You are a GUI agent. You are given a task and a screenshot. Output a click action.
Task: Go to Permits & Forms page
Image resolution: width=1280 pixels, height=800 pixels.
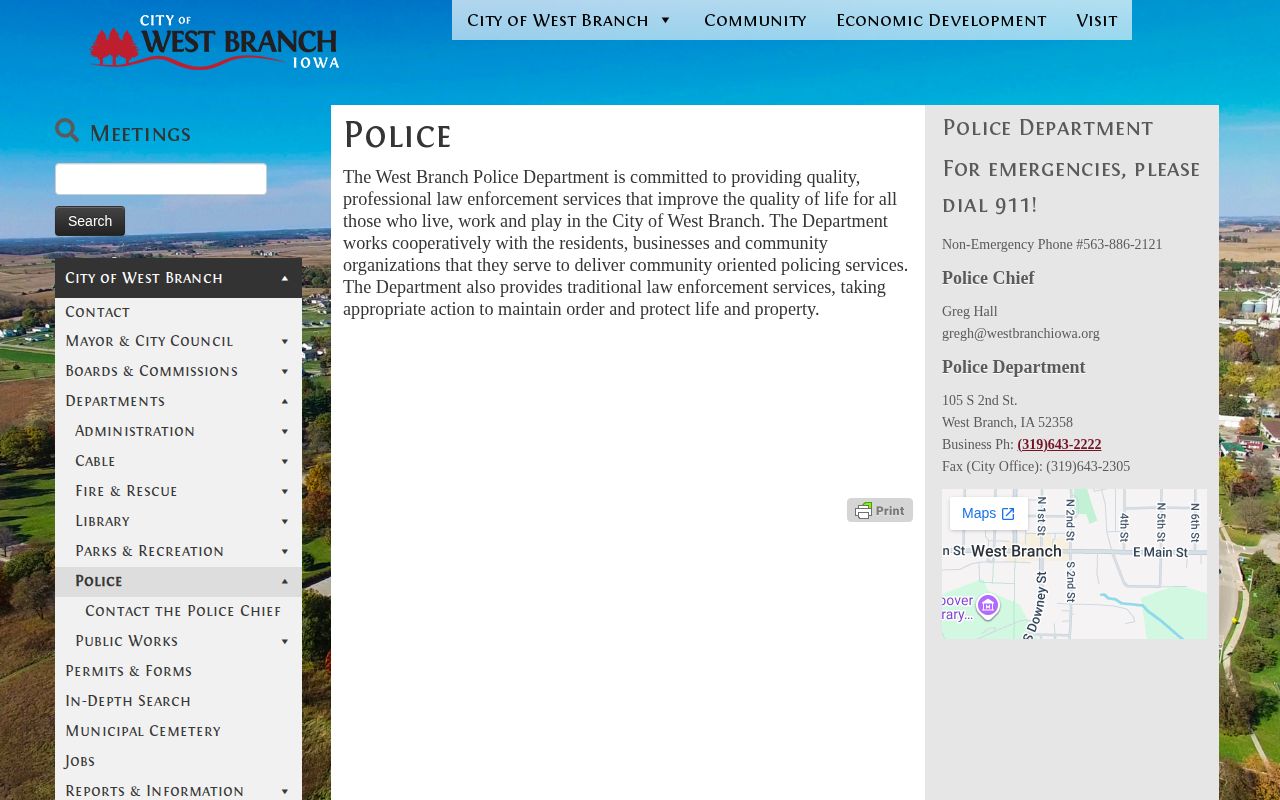(178, 671)
